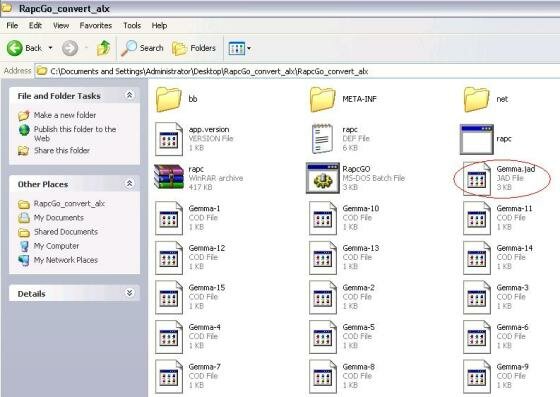Select the Gemma-1 COD file icon
560x397 pixels.
click(169, 218)
